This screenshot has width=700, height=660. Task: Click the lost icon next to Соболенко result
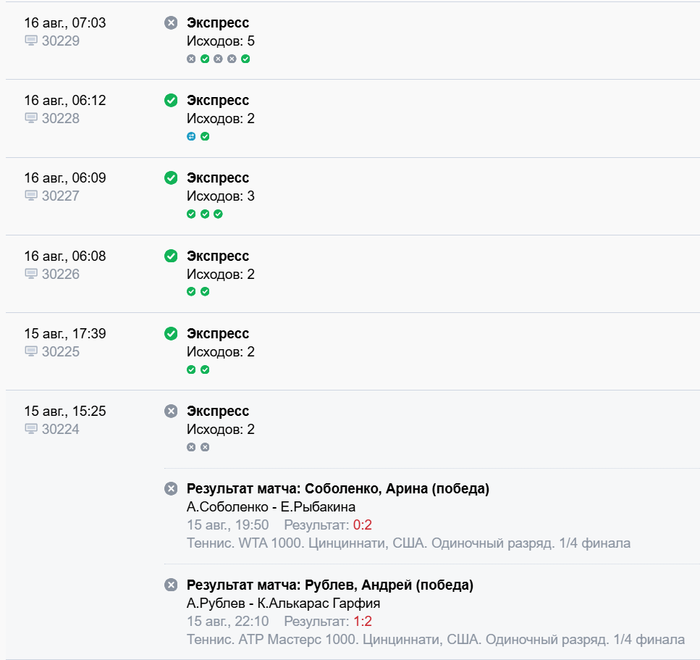pos(171,489)
